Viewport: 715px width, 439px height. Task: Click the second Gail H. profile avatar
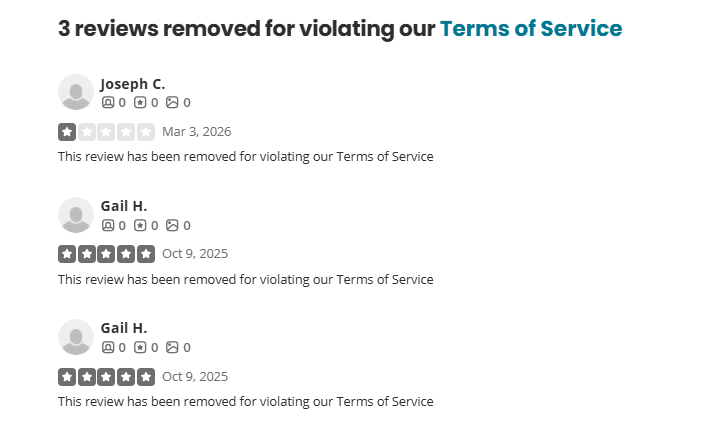click(76, 337)
